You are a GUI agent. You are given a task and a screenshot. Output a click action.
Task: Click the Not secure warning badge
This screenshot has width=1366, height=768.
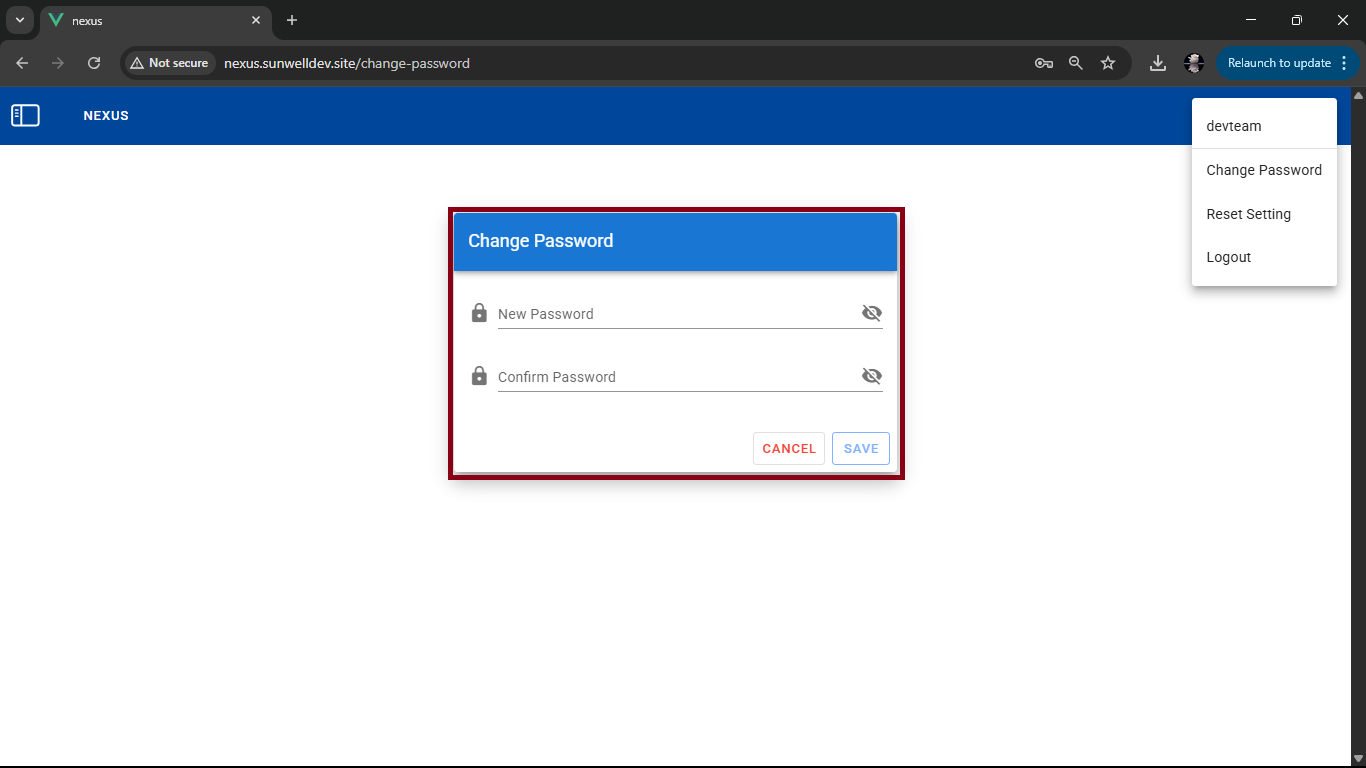click(169, 62)
